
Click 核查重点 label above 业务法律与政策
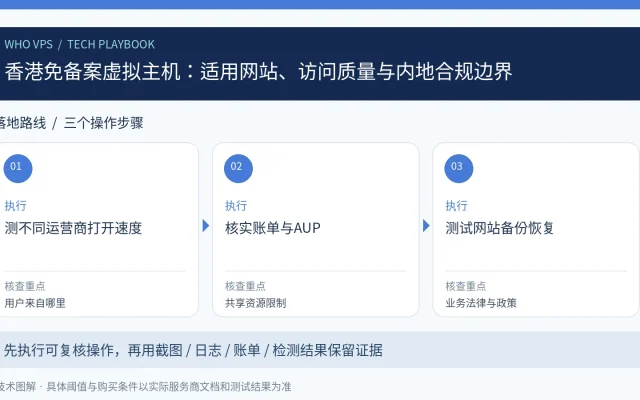click(x=466, y=286)
